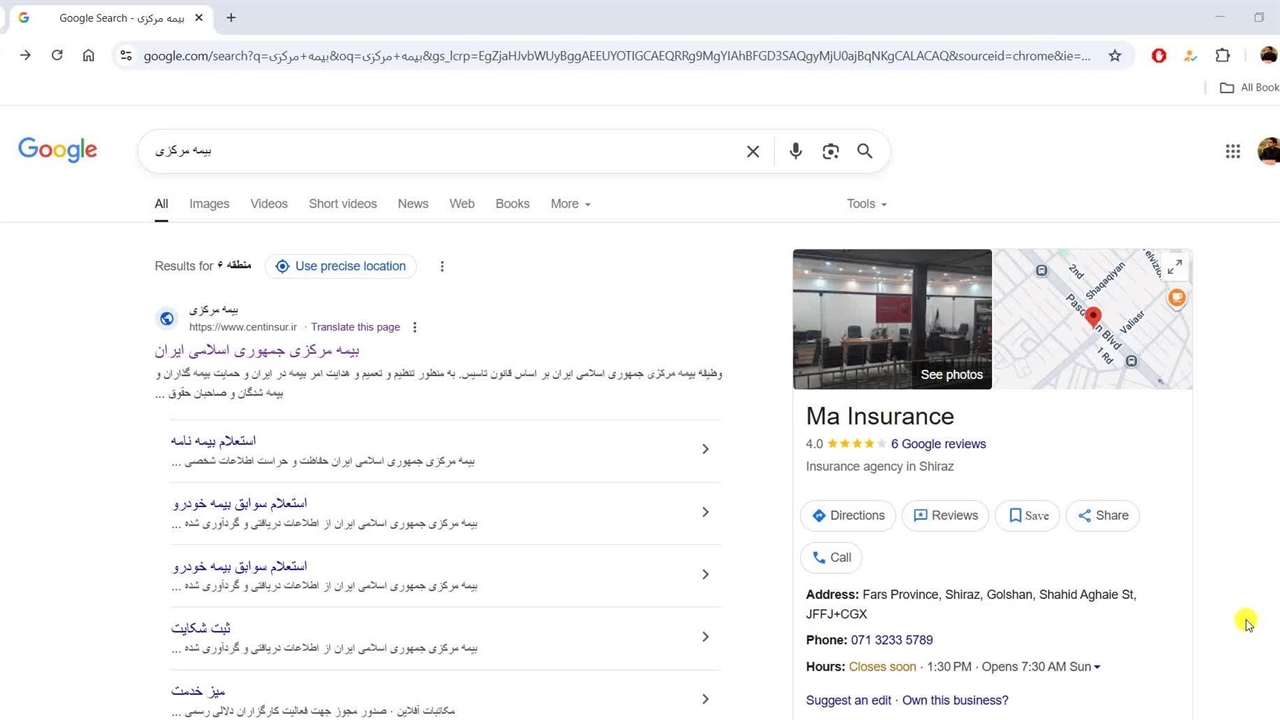Image resolution: width=1280 pixels, height=720 pixels.
Task: Open the Google apps grid
Action: tap(1232, 151)
